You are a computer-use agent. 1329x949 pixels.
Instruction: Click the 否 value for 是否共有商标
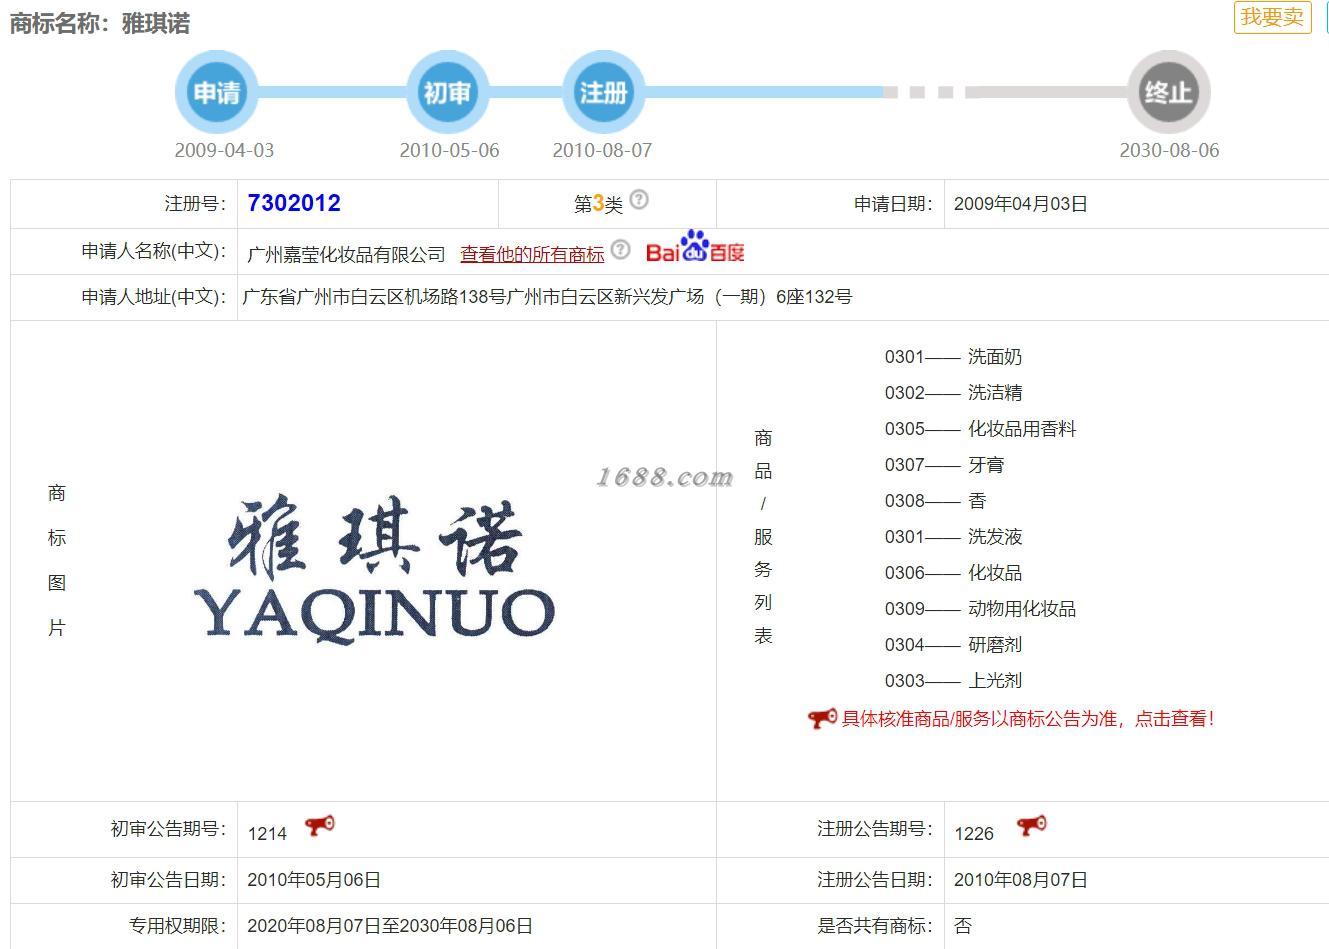pyautogui.click(x=963, y=926)
